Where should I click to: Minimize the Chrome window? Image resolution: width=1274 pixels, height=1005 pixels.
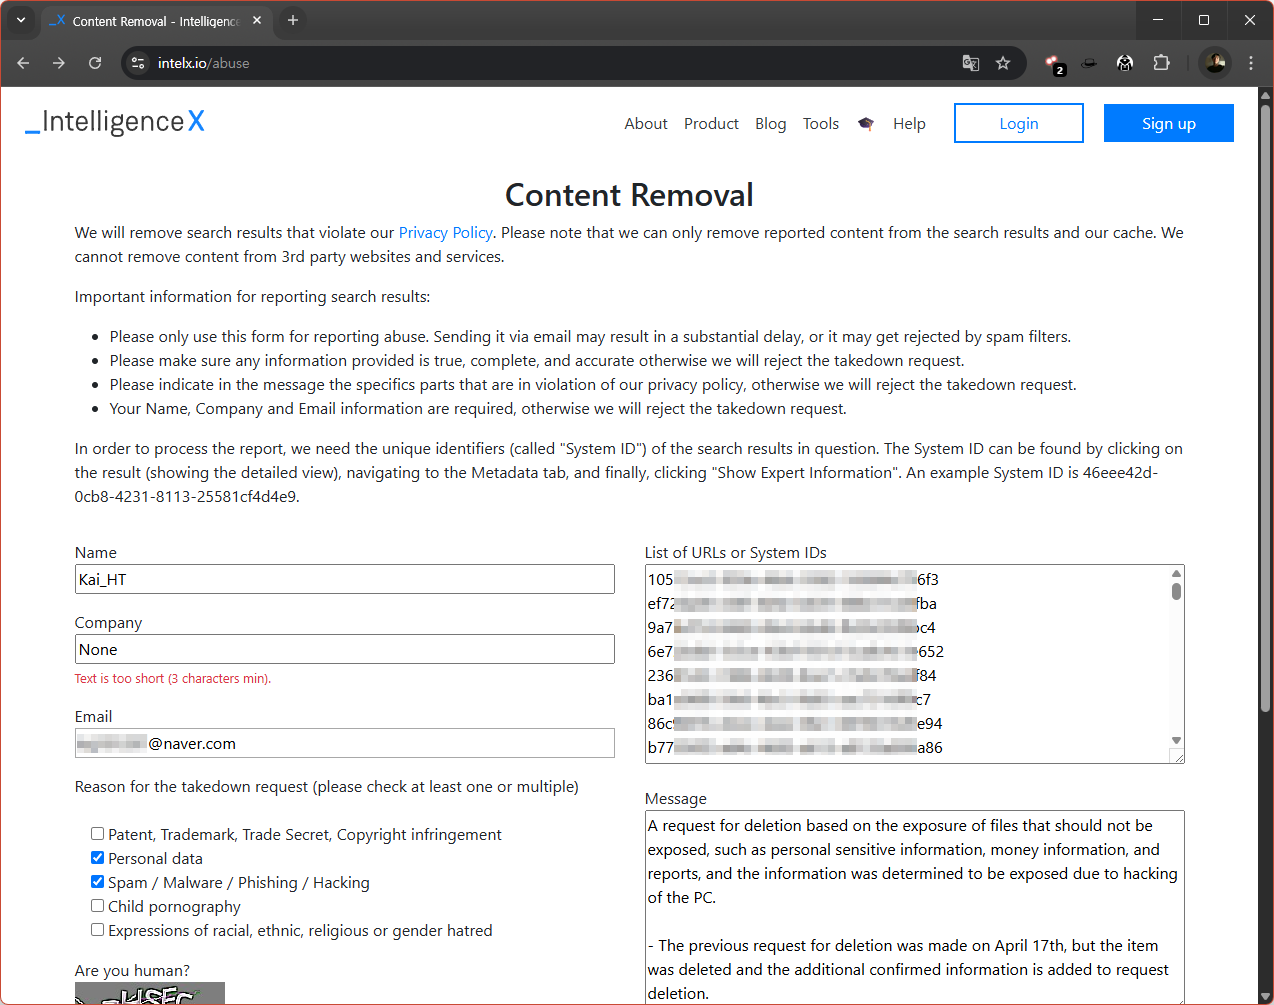tap(1158, 20)
